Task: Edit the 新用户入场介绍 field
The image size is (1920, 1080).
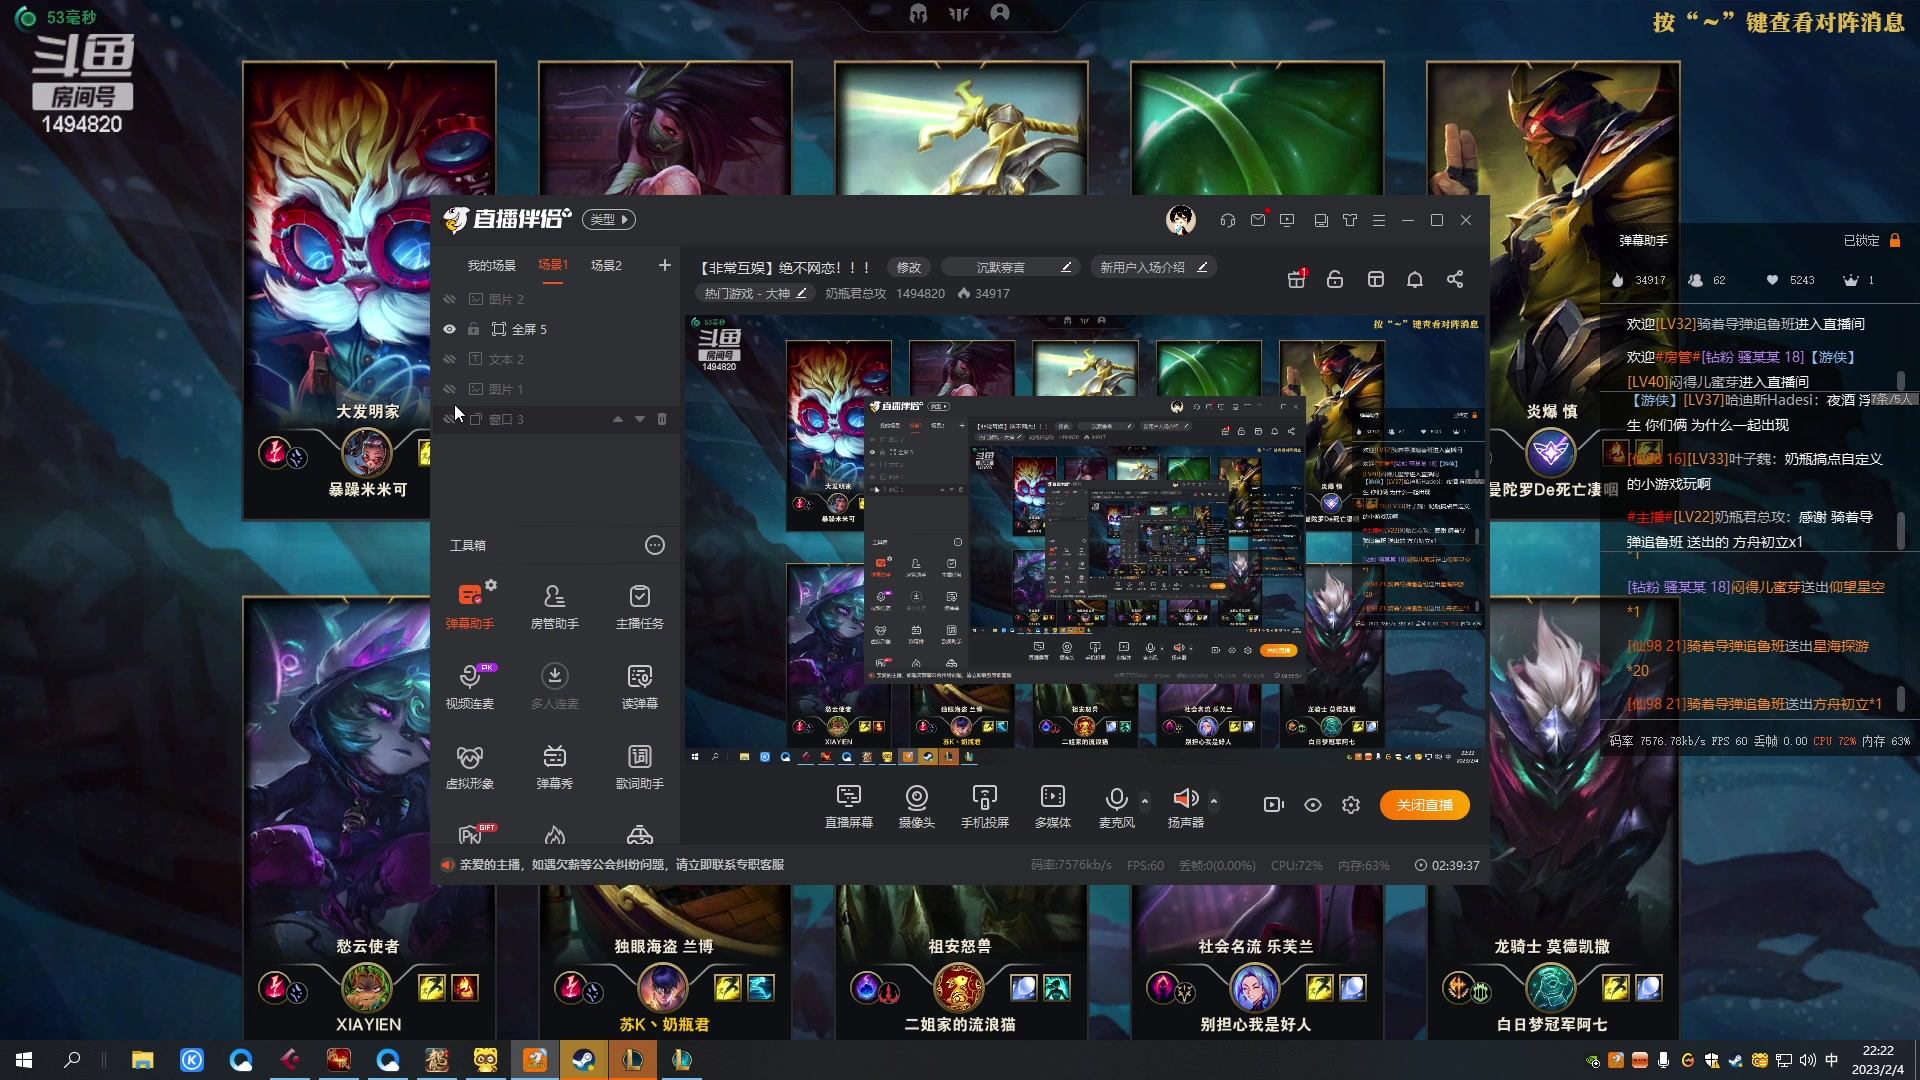Action: pos(1153,267)
